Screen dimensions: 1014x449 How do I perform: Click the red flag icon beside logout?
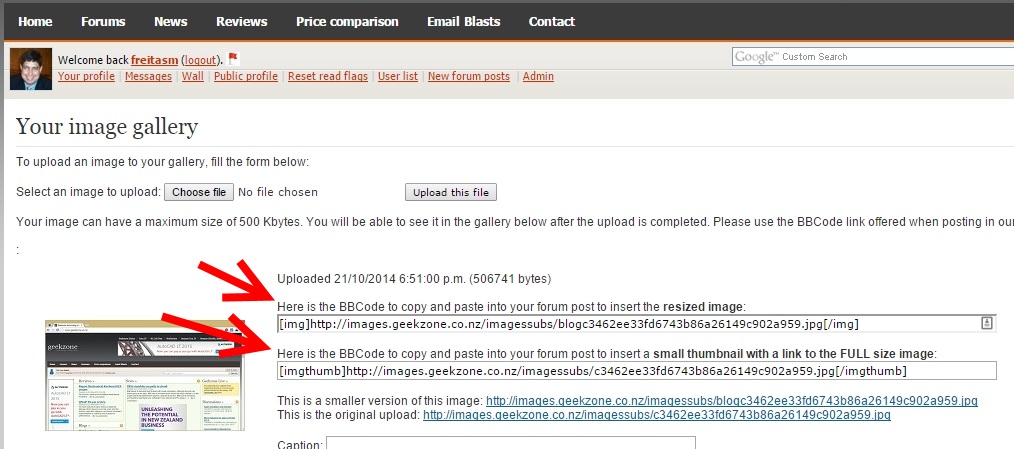tap(233, 59)
